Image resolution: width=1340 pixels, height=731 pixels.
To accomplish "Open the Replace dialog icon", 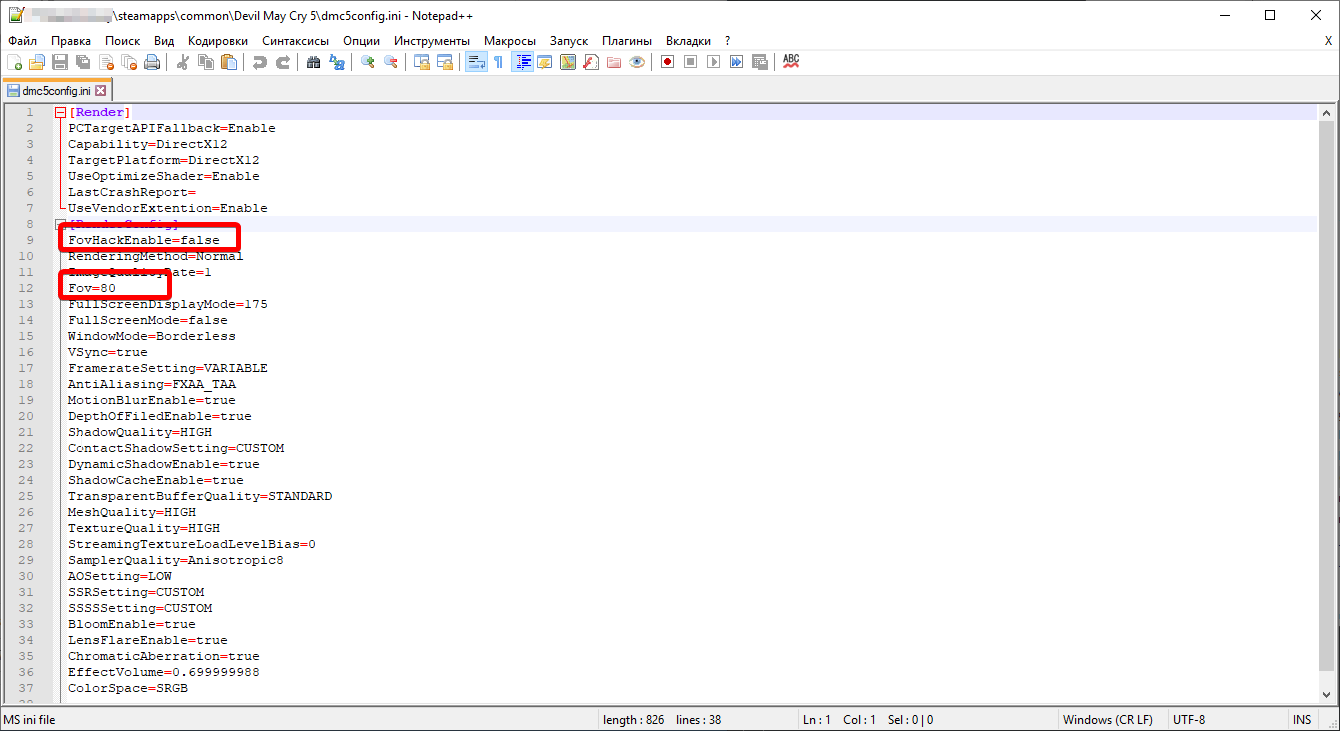I will [337, 62].
